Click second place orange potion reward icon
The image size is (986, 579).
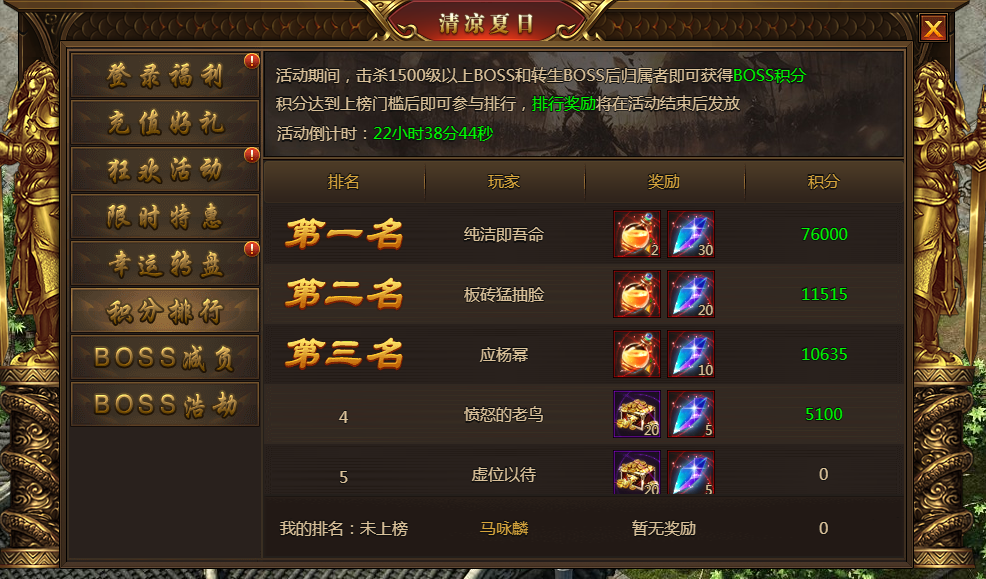pyautogui.click(x=637, y=294)
